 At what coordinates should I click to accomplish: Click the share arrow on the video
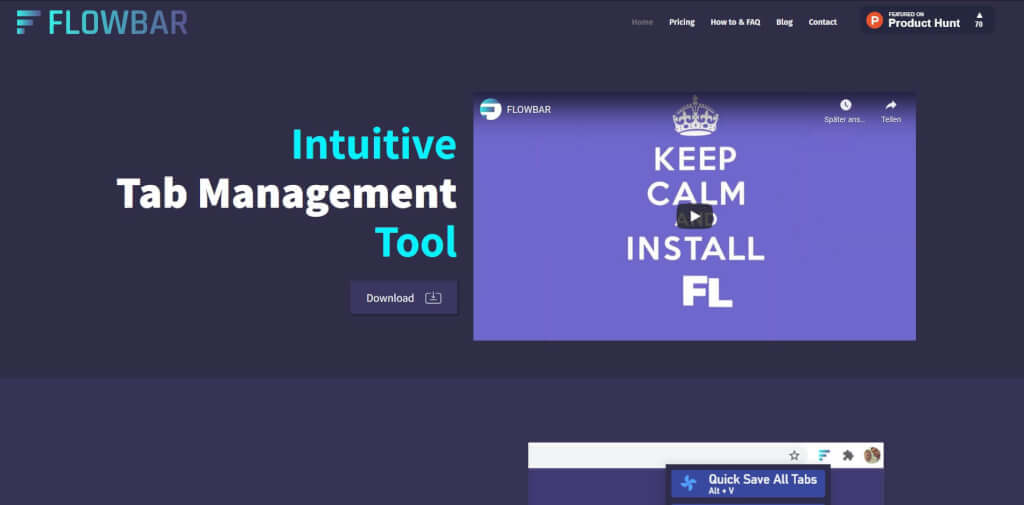click(891, 105)
